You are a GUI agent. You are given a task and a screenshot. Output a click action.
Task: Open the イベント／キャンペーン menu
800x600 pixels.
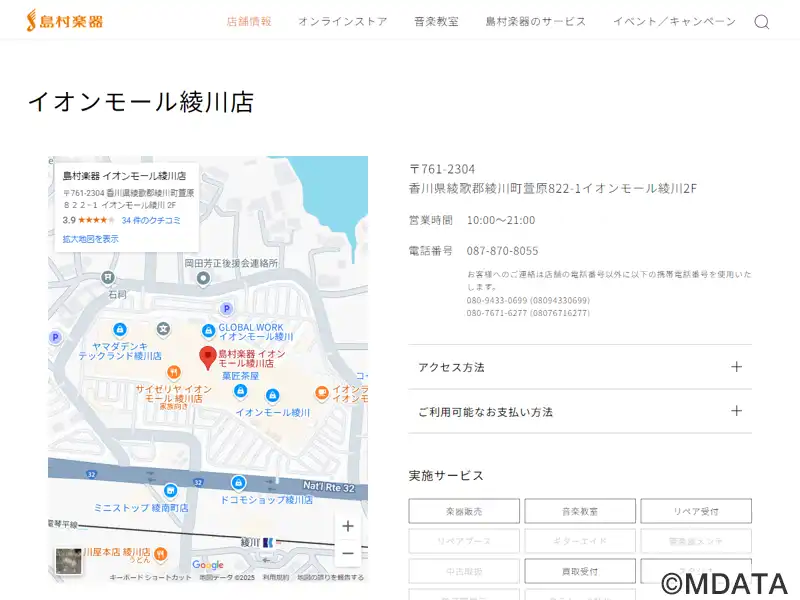674,21
